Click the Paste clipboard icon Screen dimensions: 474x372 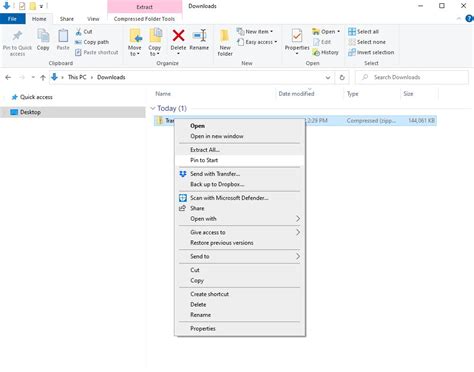click(63, 36)
